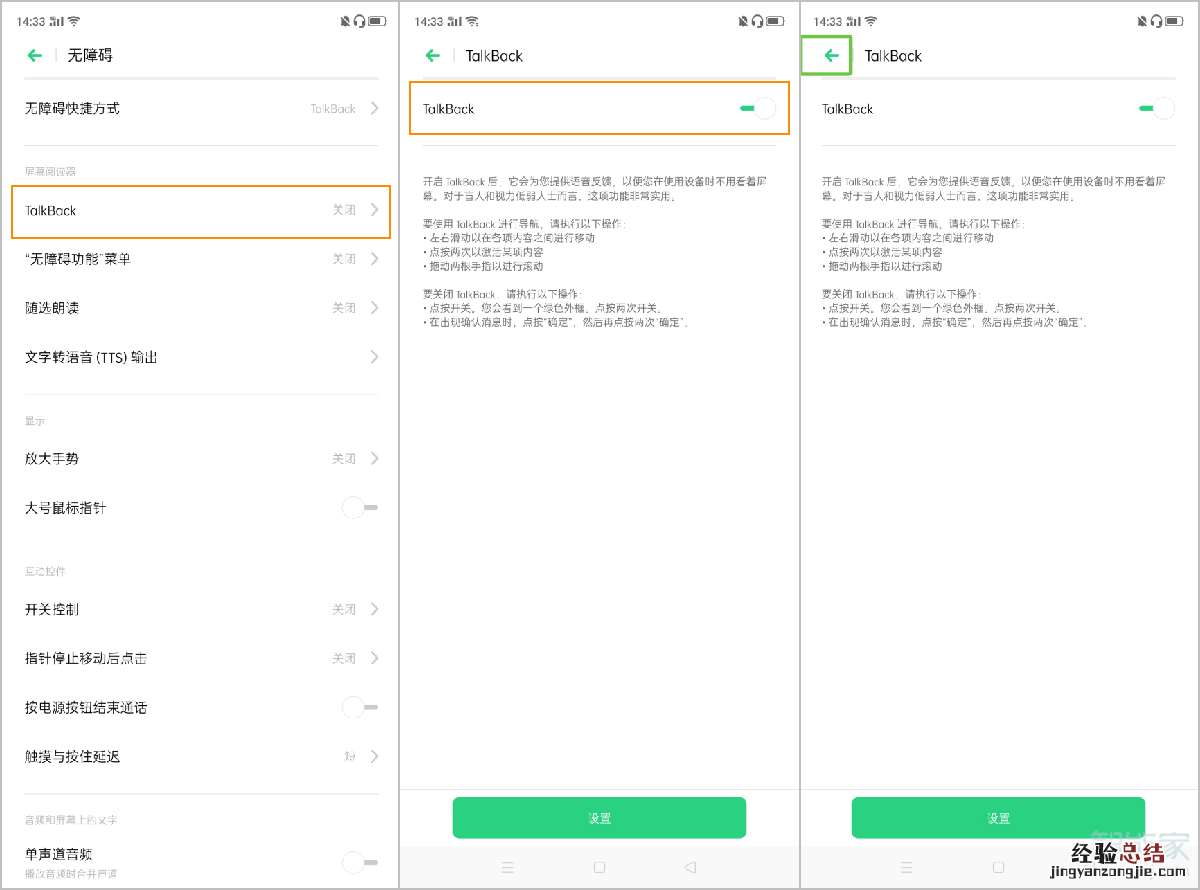Viewport: 1200px width, 890px height.
Task: Tap the recent-apps nav icon on the right screen
Action: [x=907, y=867]
